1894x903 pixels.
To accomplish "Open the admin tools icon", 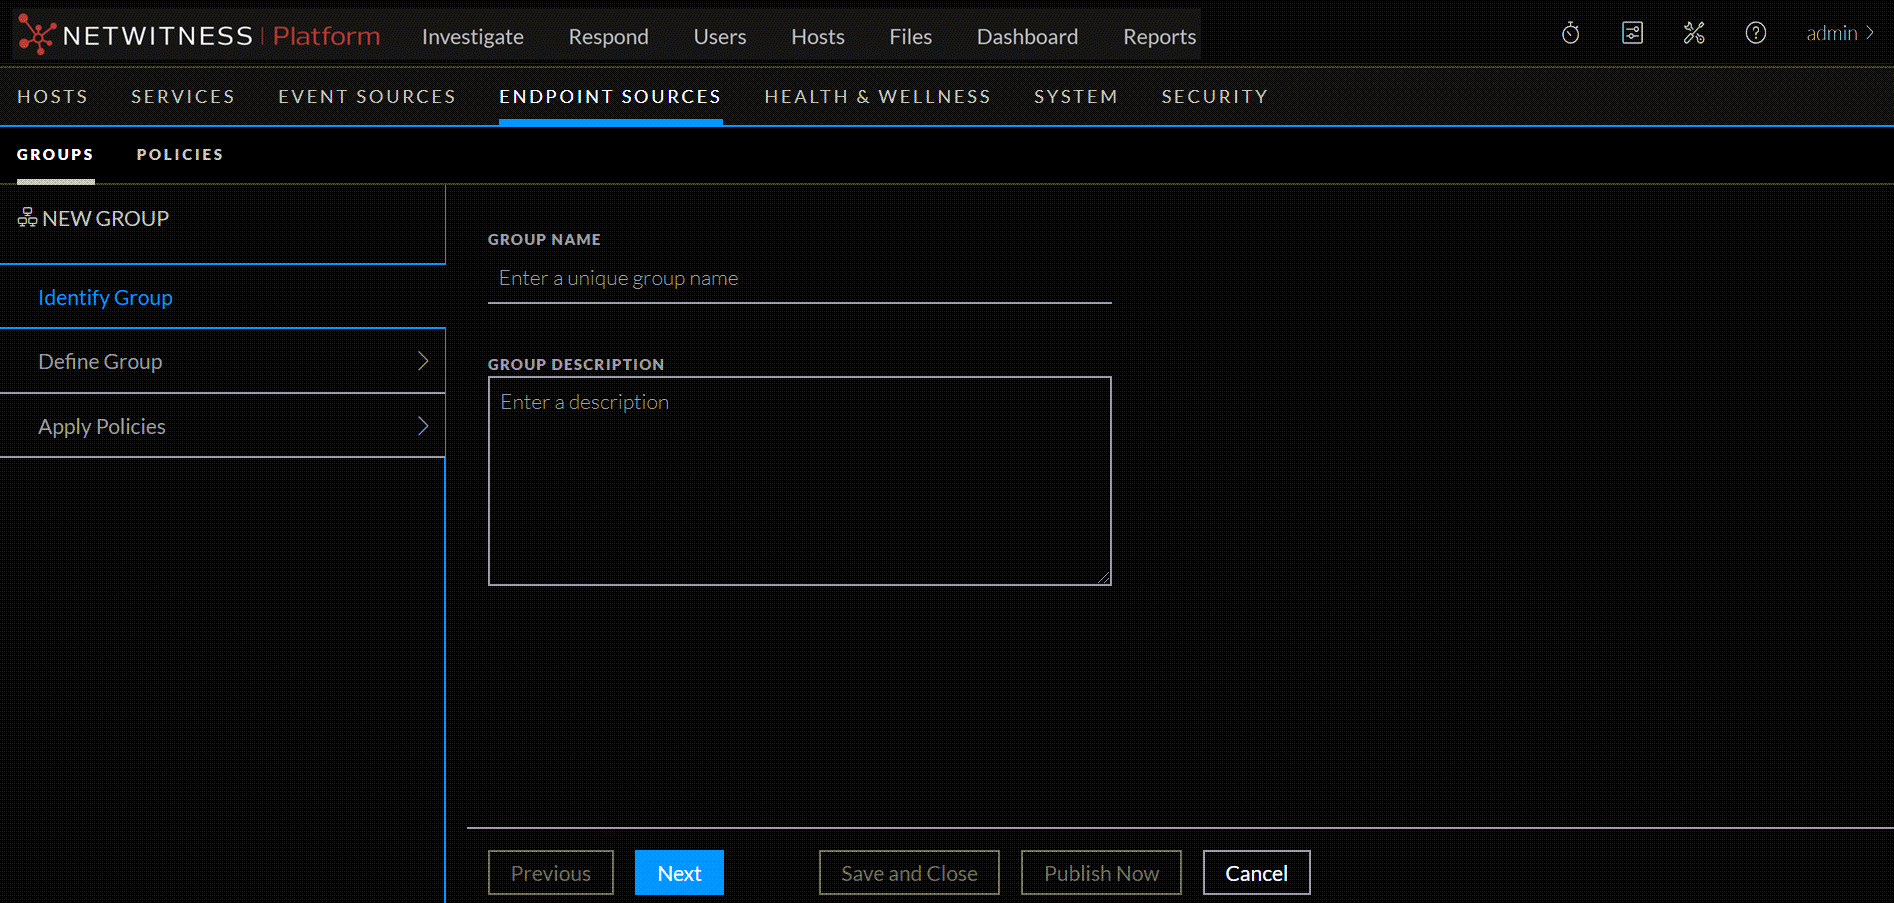I will pos(1693,33).
